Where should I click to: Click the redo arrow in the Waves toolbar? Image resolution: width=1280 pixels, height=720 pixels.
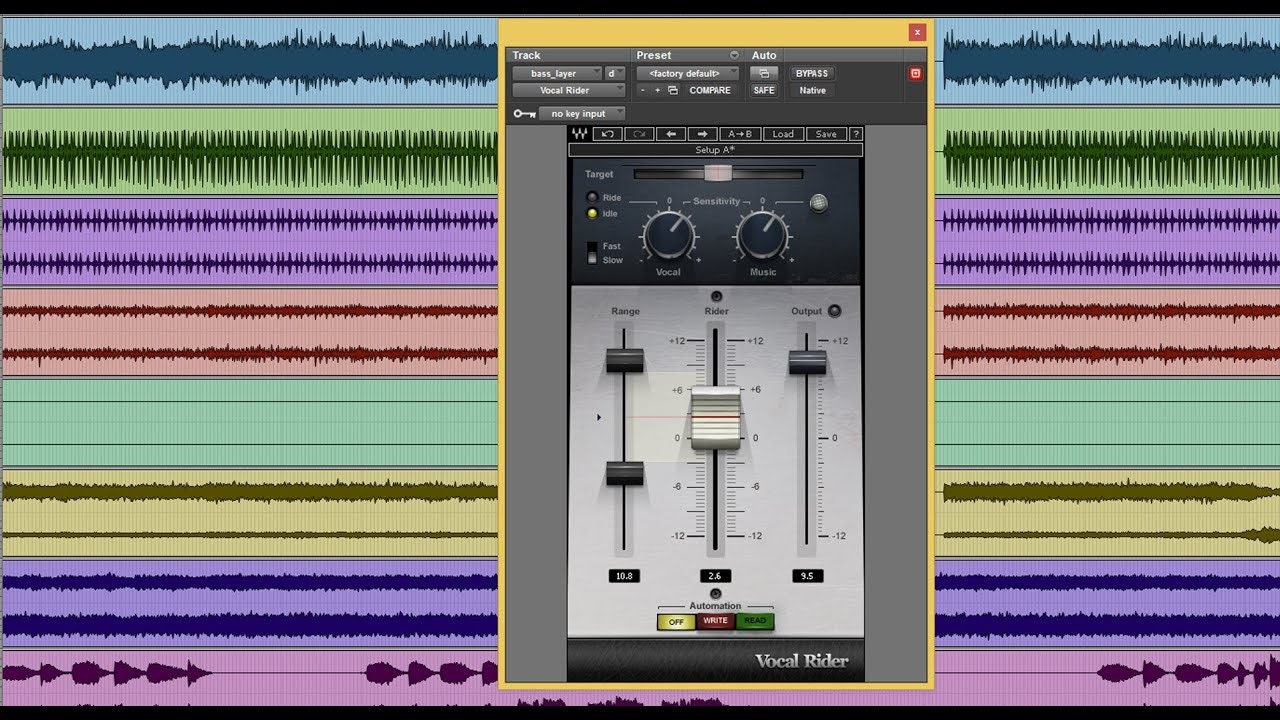point(640,134)
